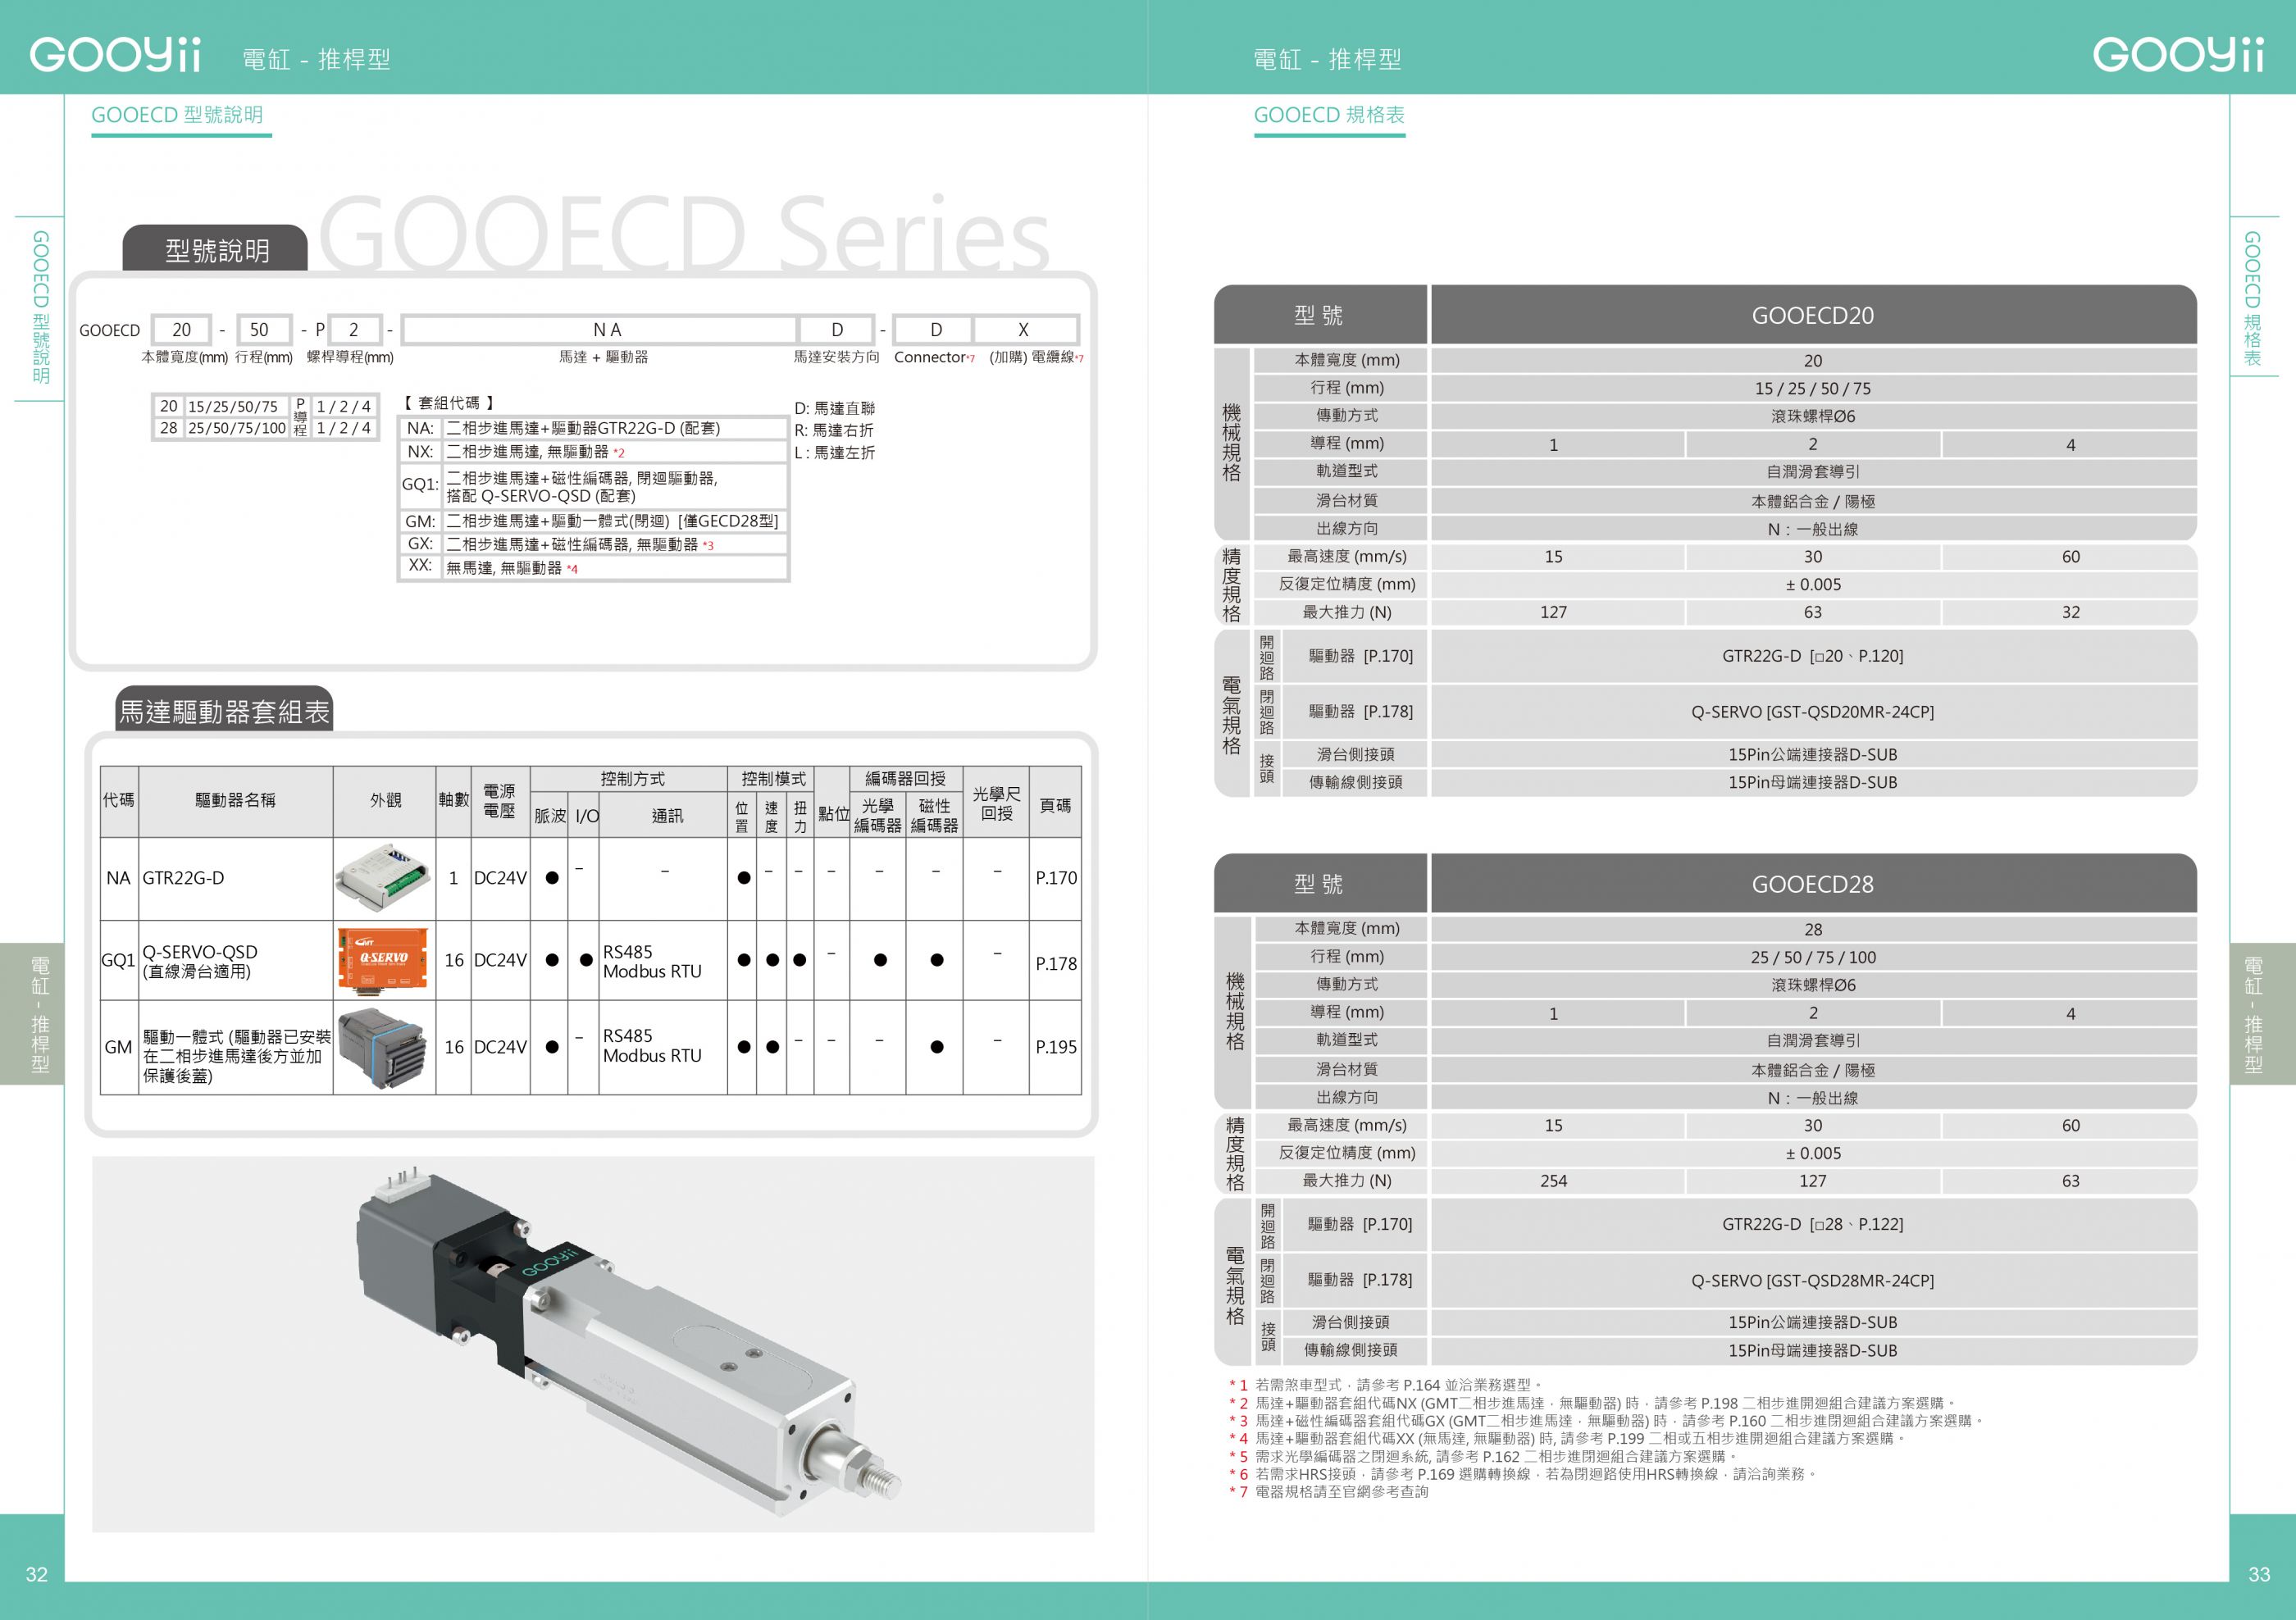The width and height of the screenshot is (2296, 1620).
Task: Click page number 32
Action: click(36, 1574)
